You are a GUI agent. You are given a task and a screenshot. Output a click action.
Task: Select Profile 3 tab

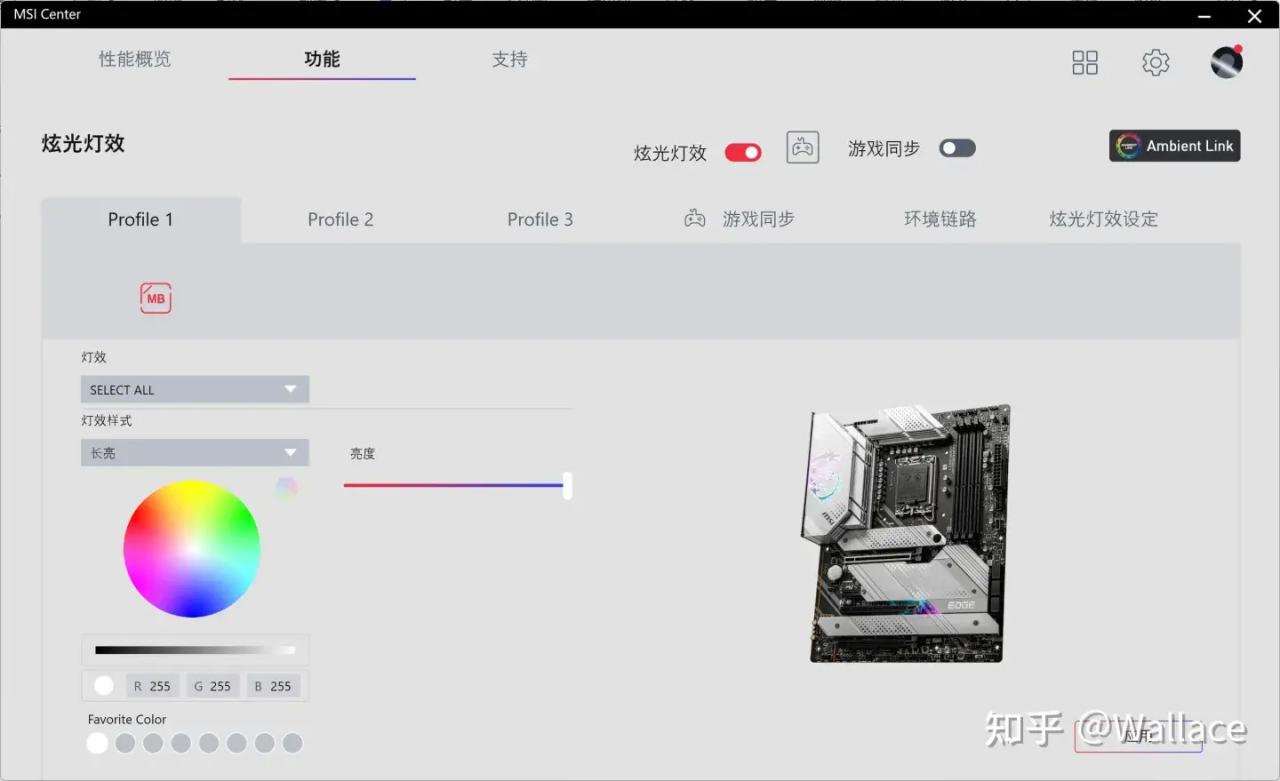(x=540, y=219)
